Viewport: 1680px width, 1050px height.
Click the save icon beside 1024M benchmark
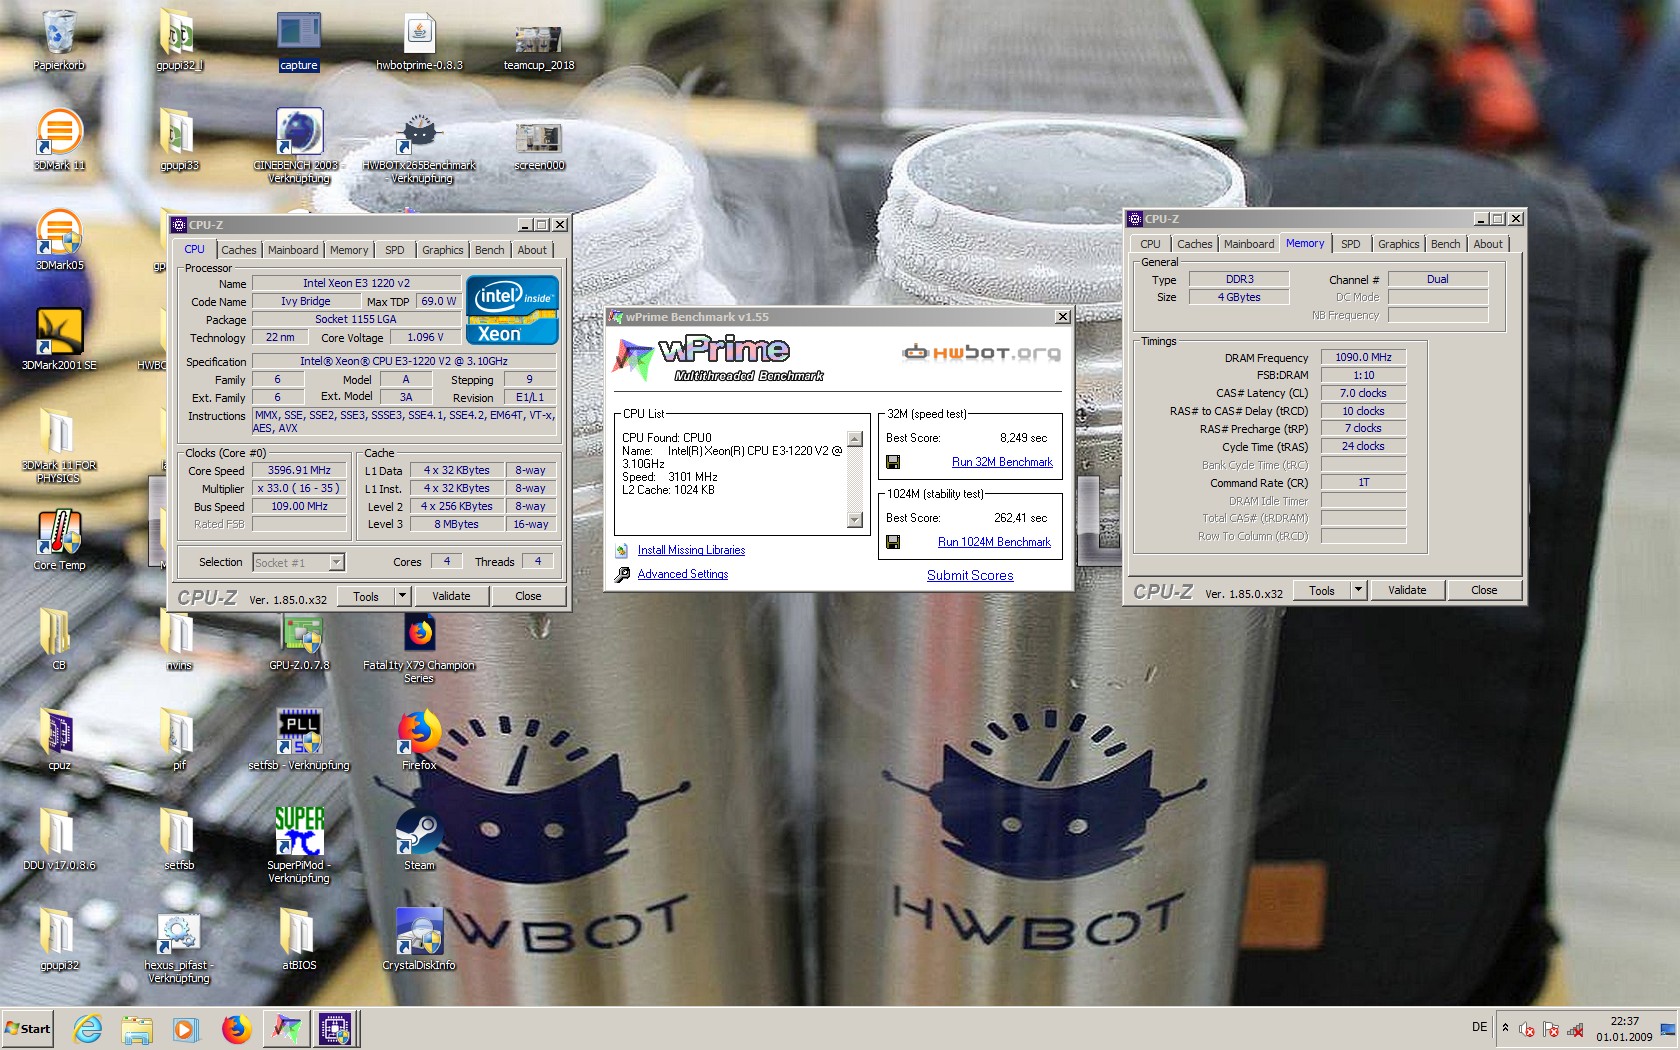coord(893,542)
